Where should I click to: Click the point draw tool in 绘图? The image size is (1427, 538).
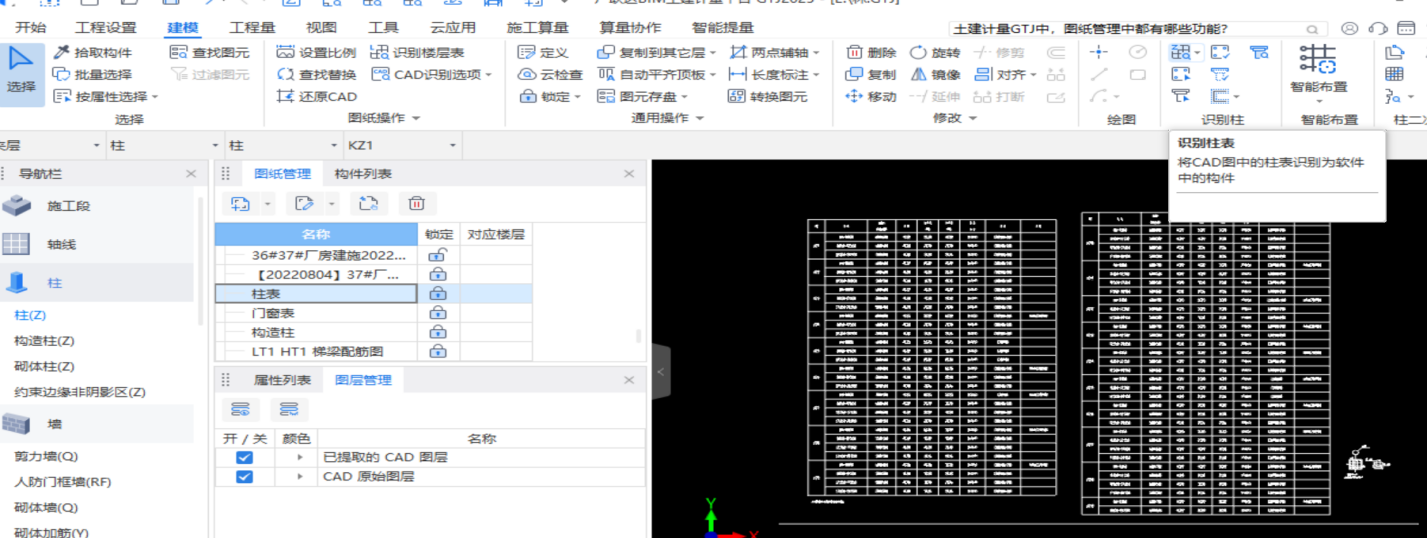(1099, 52)
